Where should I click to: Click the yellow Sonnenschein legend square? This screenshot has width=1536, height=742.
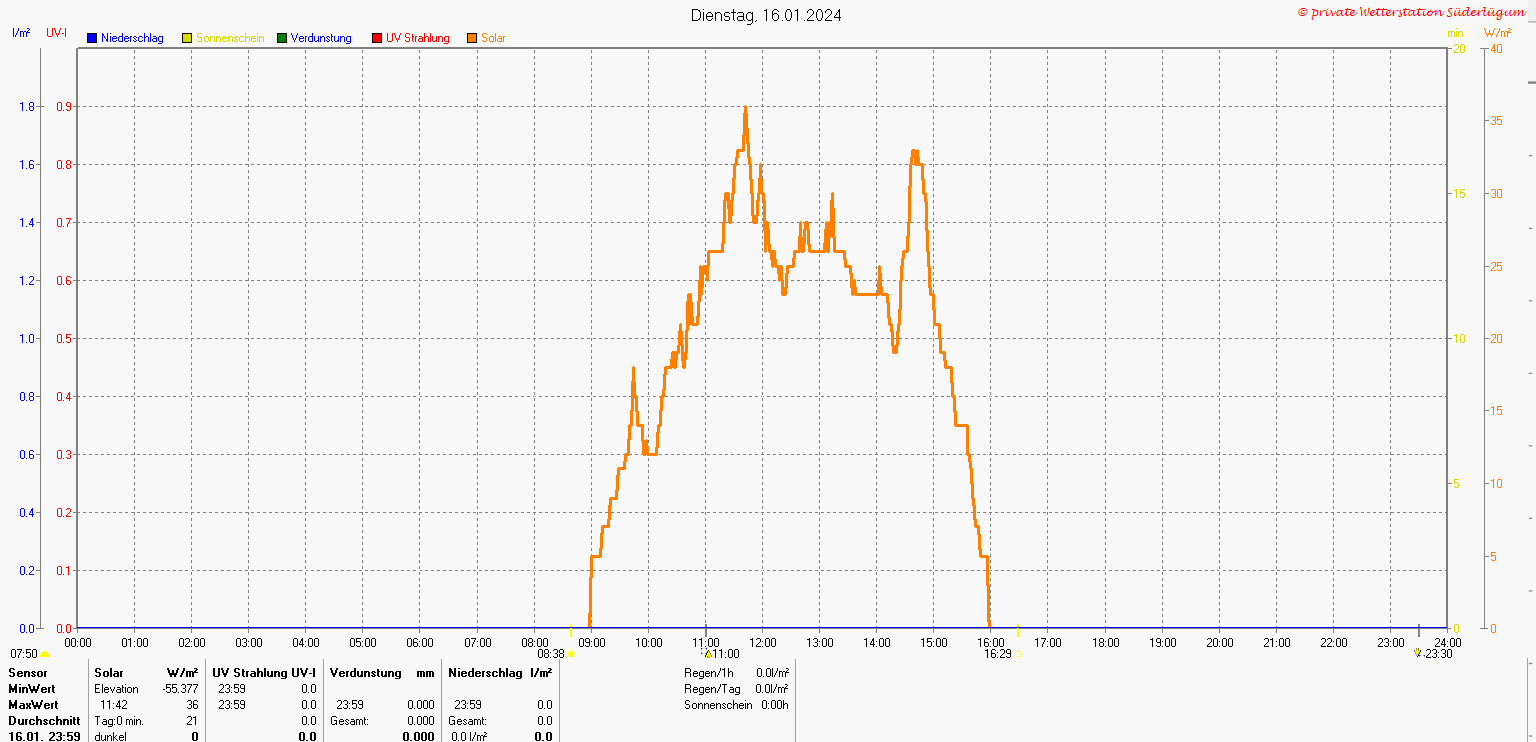(187, 38)
